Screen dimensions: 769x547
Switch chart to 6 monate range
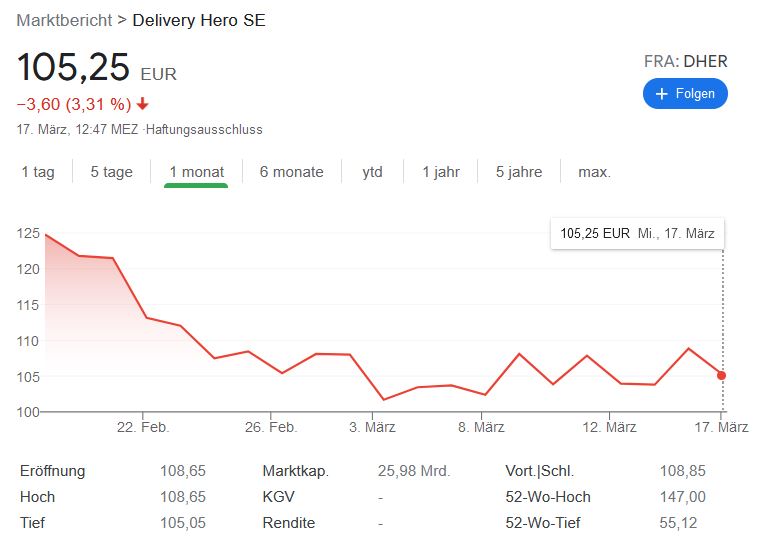291,172
